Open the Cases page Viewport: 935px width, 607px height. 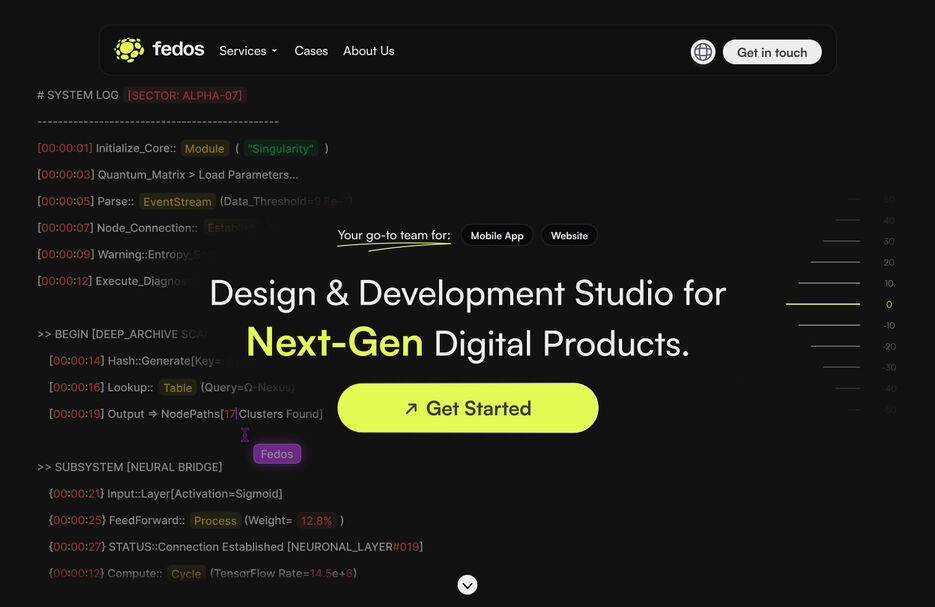tap(311, 51)
